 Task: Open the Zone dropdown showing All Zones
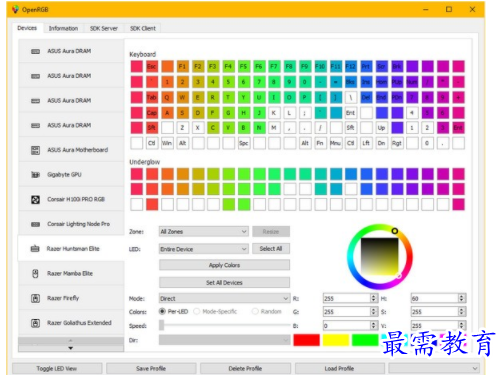pyautogui.click(x=204, y=231)
